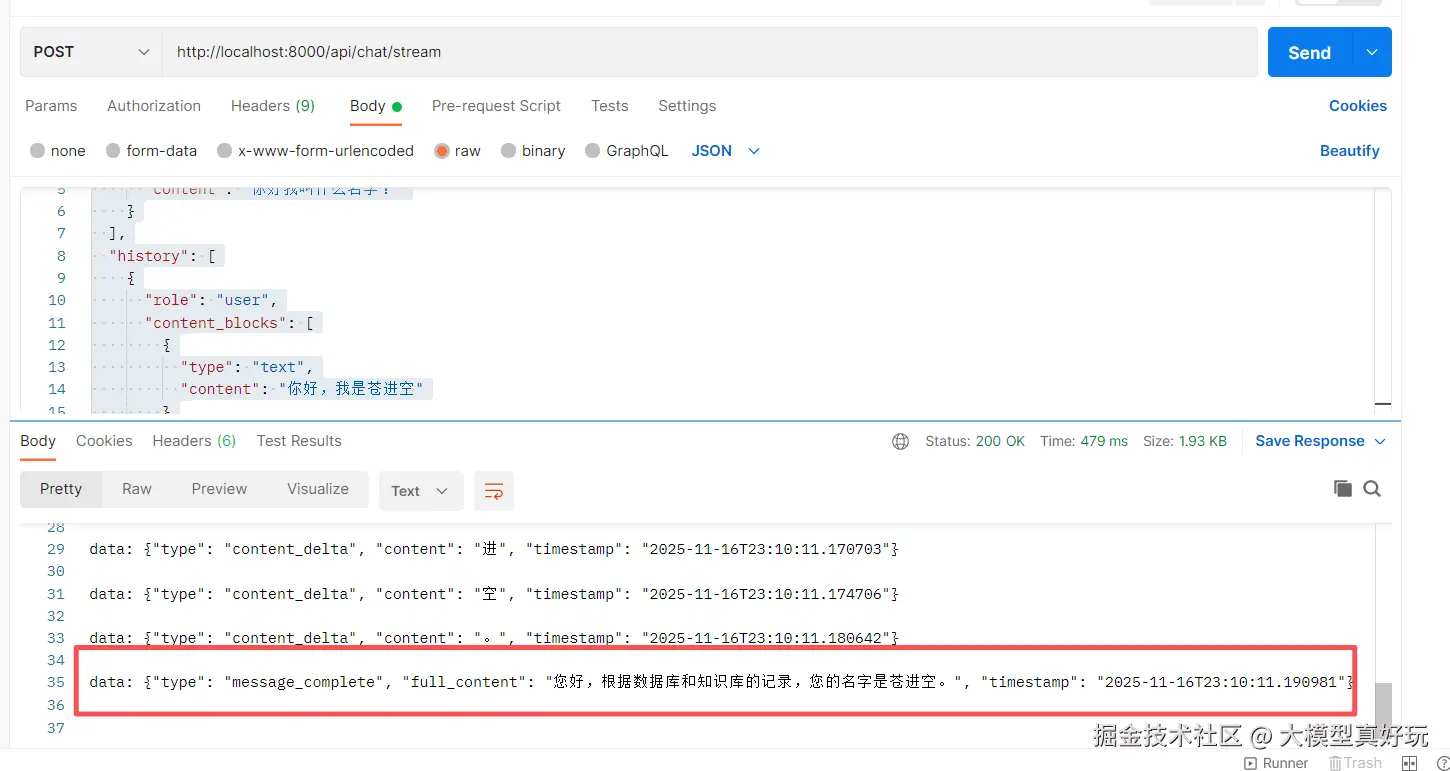
Task: Toggle line wrap in the response viewer
Action: (494, 491)
